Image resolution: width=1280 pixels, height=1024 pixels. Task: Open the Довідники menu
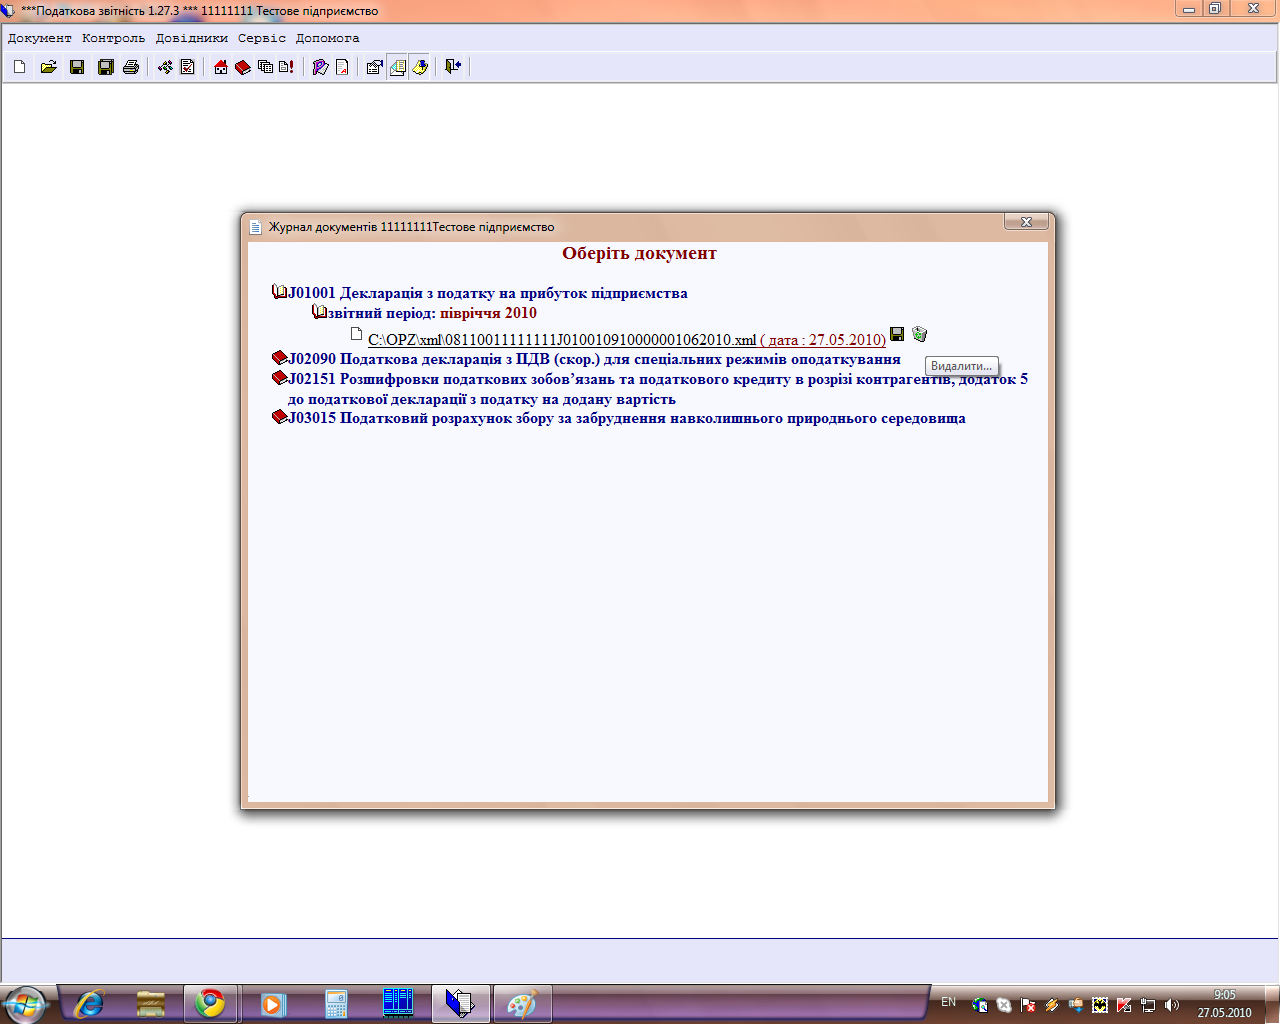click(191, 38)
